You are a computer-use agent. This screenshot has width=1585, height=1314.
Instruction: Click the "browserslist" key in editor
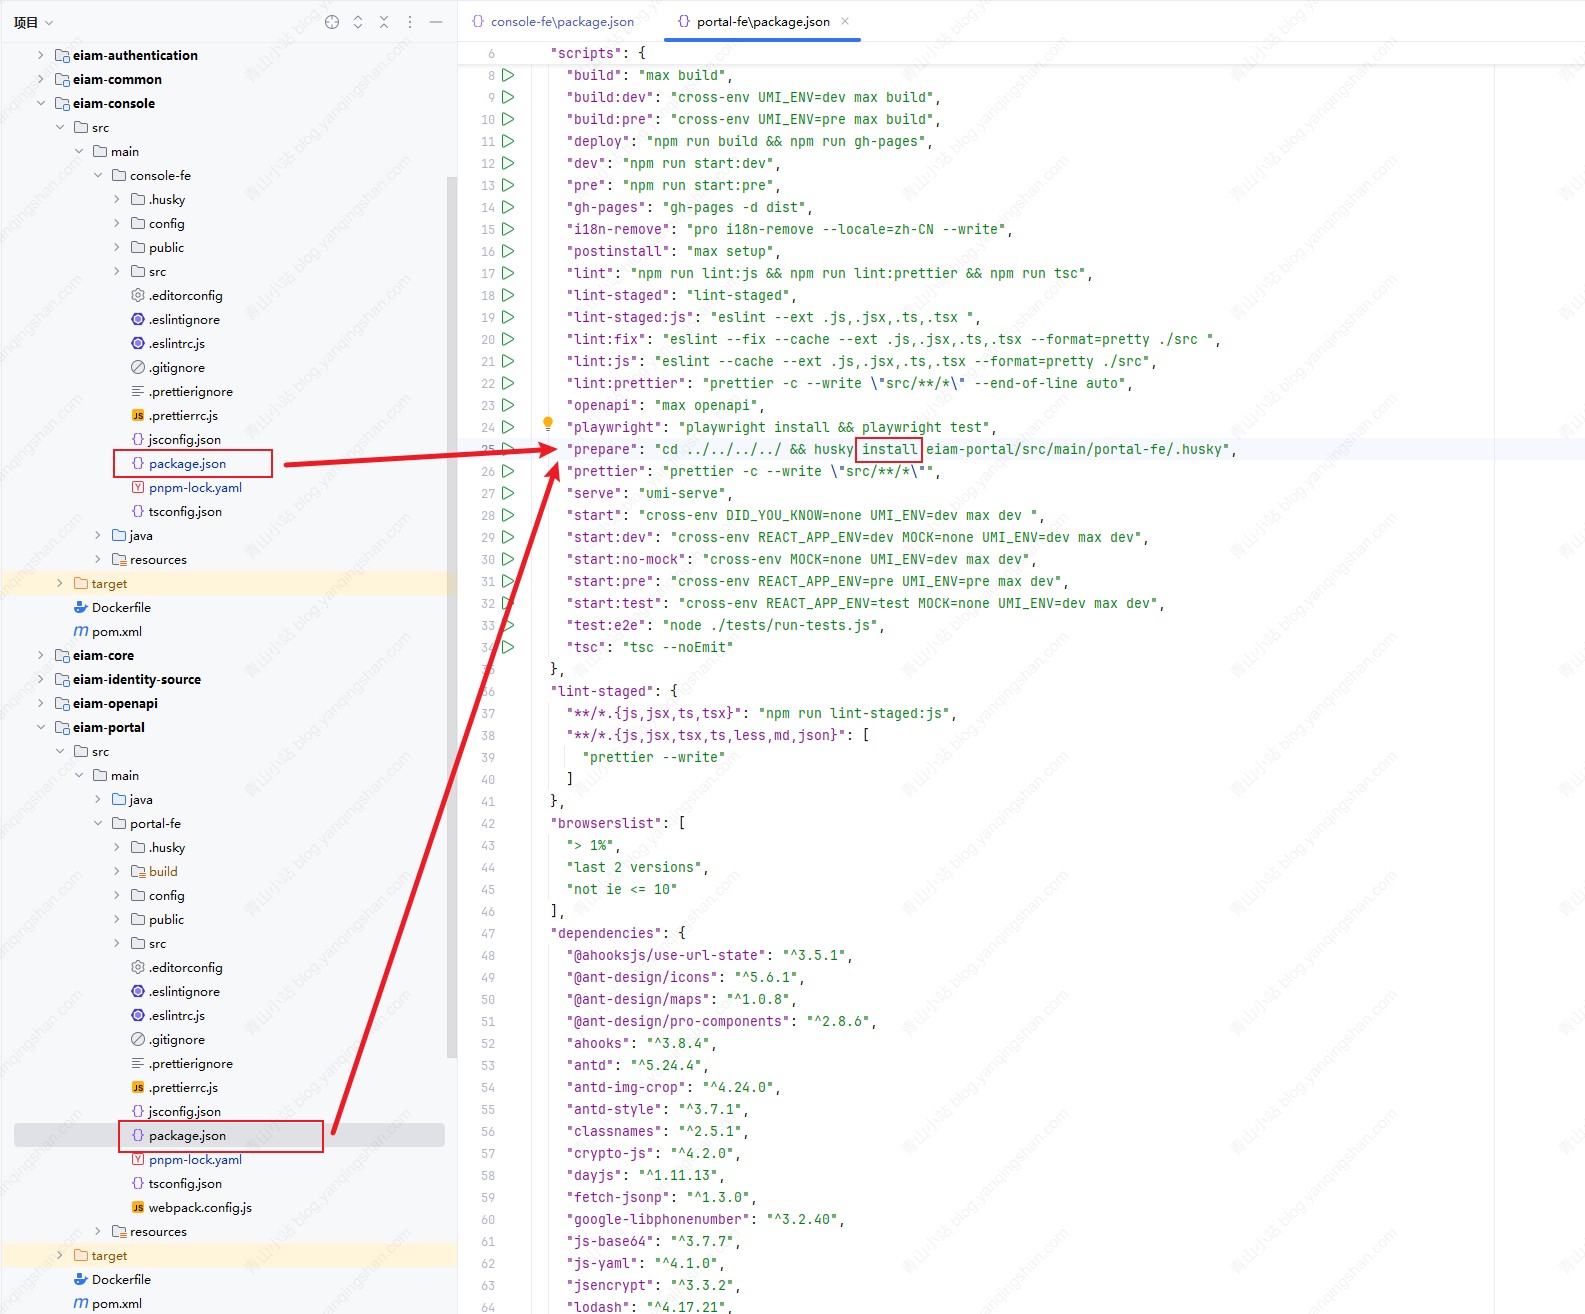[x=610, y=823]
